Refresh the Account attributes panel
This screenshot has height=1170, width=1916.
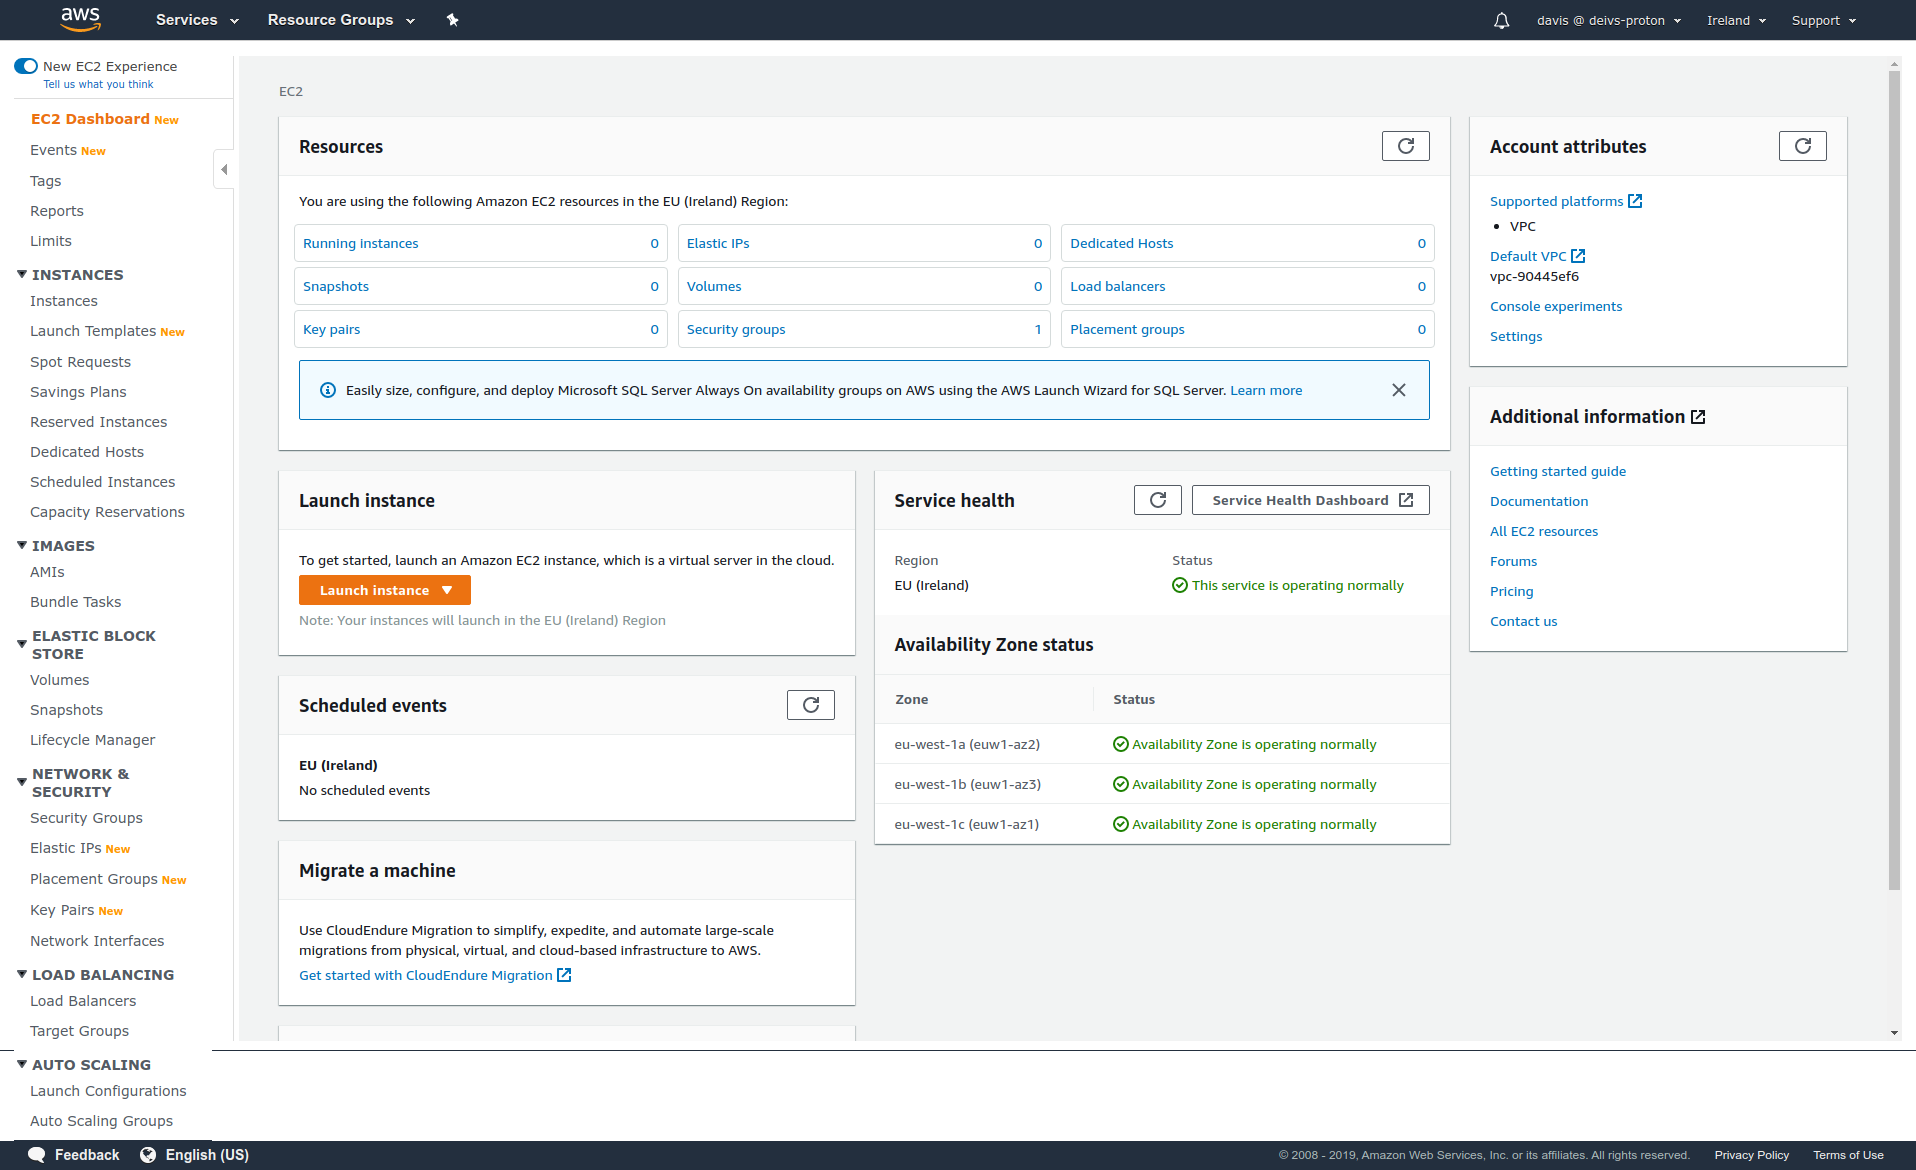[x=1802, y=146]
